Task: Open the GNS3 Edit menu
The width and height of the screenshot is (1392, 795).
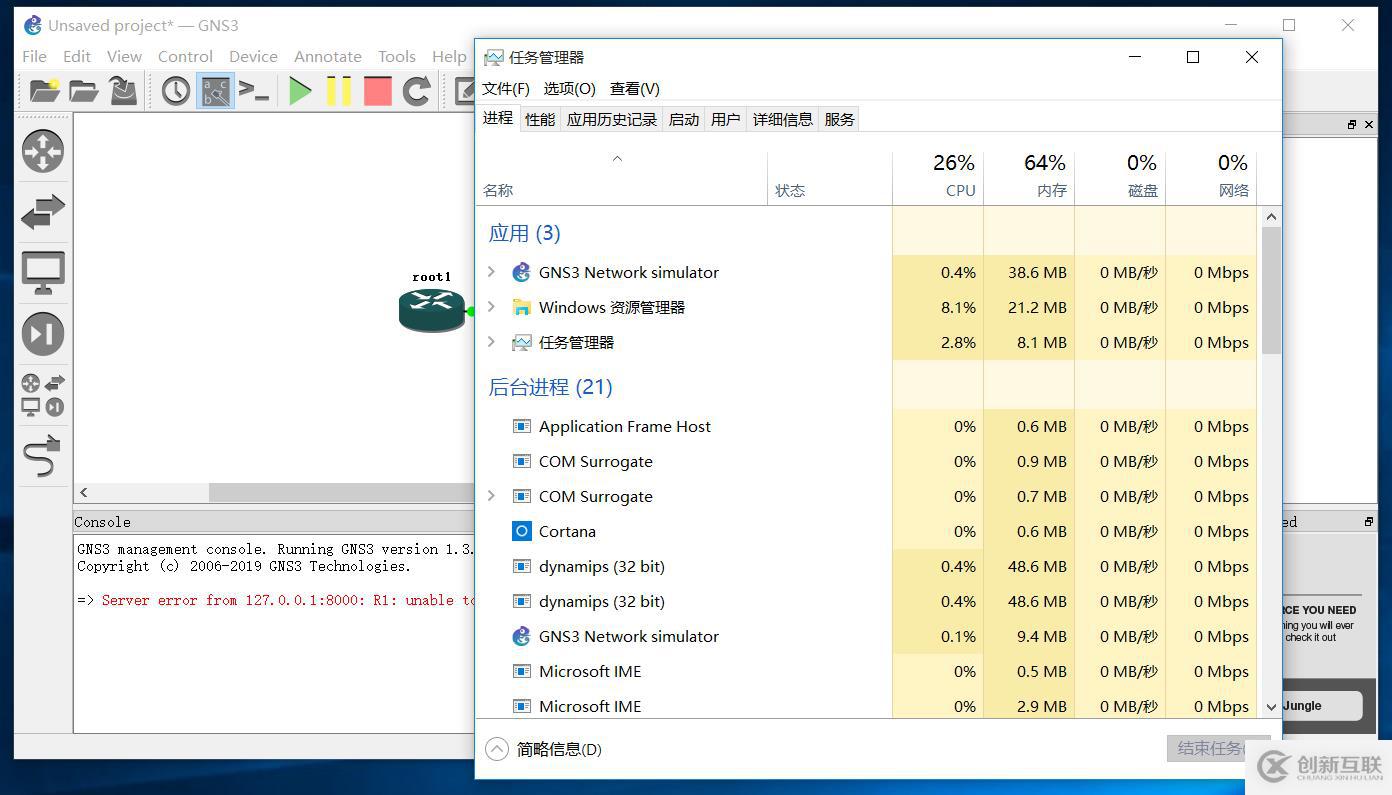Action: tap(77, 56)
